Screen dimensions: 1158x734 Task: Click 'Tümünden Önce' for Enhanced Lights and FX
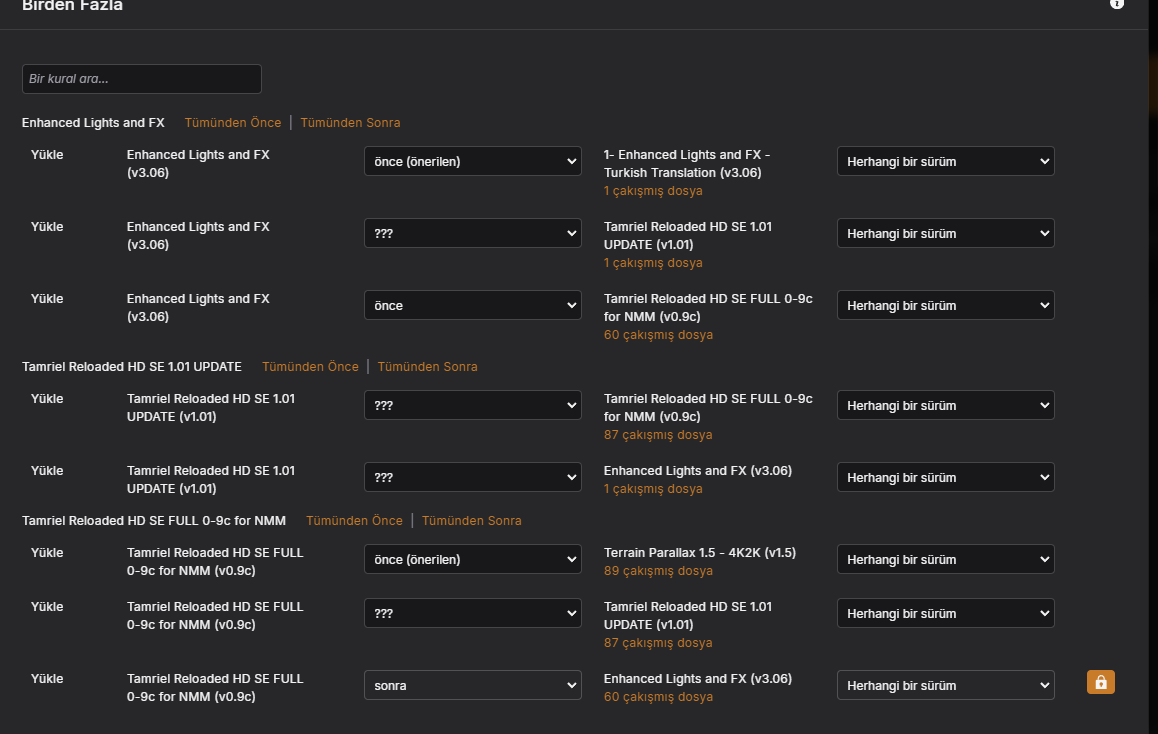pyautogui.click(x=233, y=123)
